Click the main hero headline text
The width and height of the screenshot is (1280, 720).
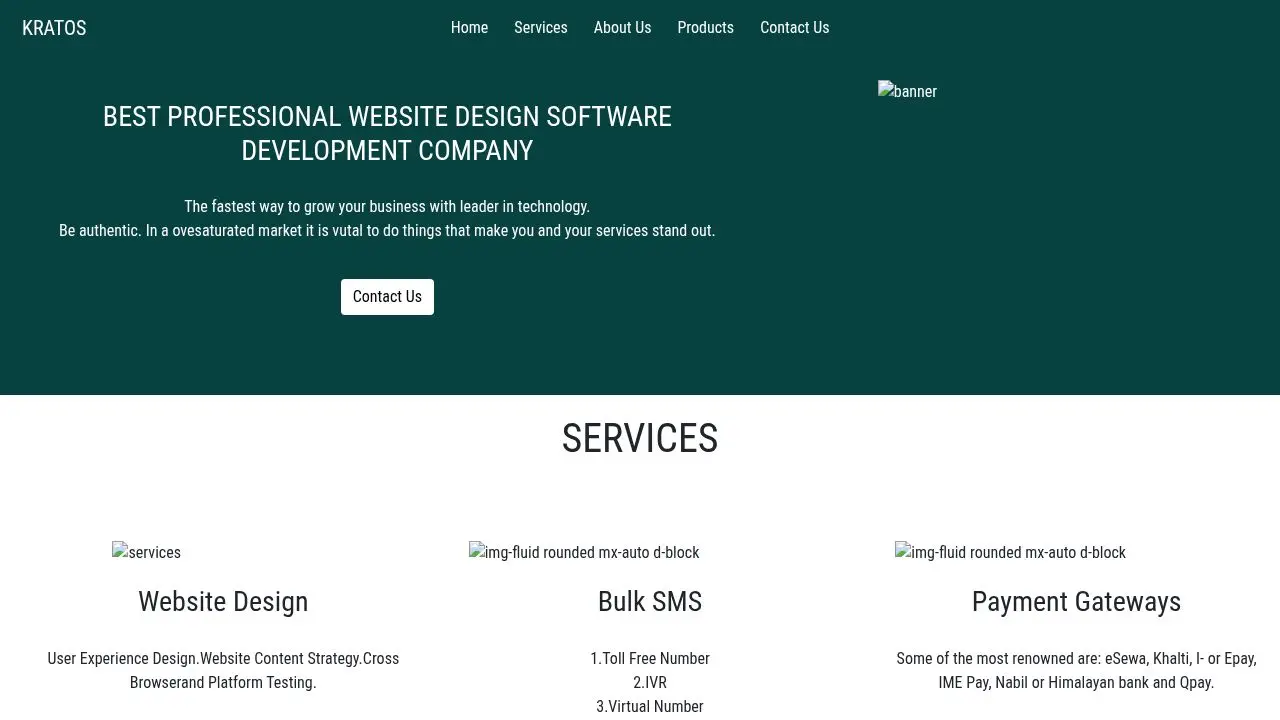387,133
